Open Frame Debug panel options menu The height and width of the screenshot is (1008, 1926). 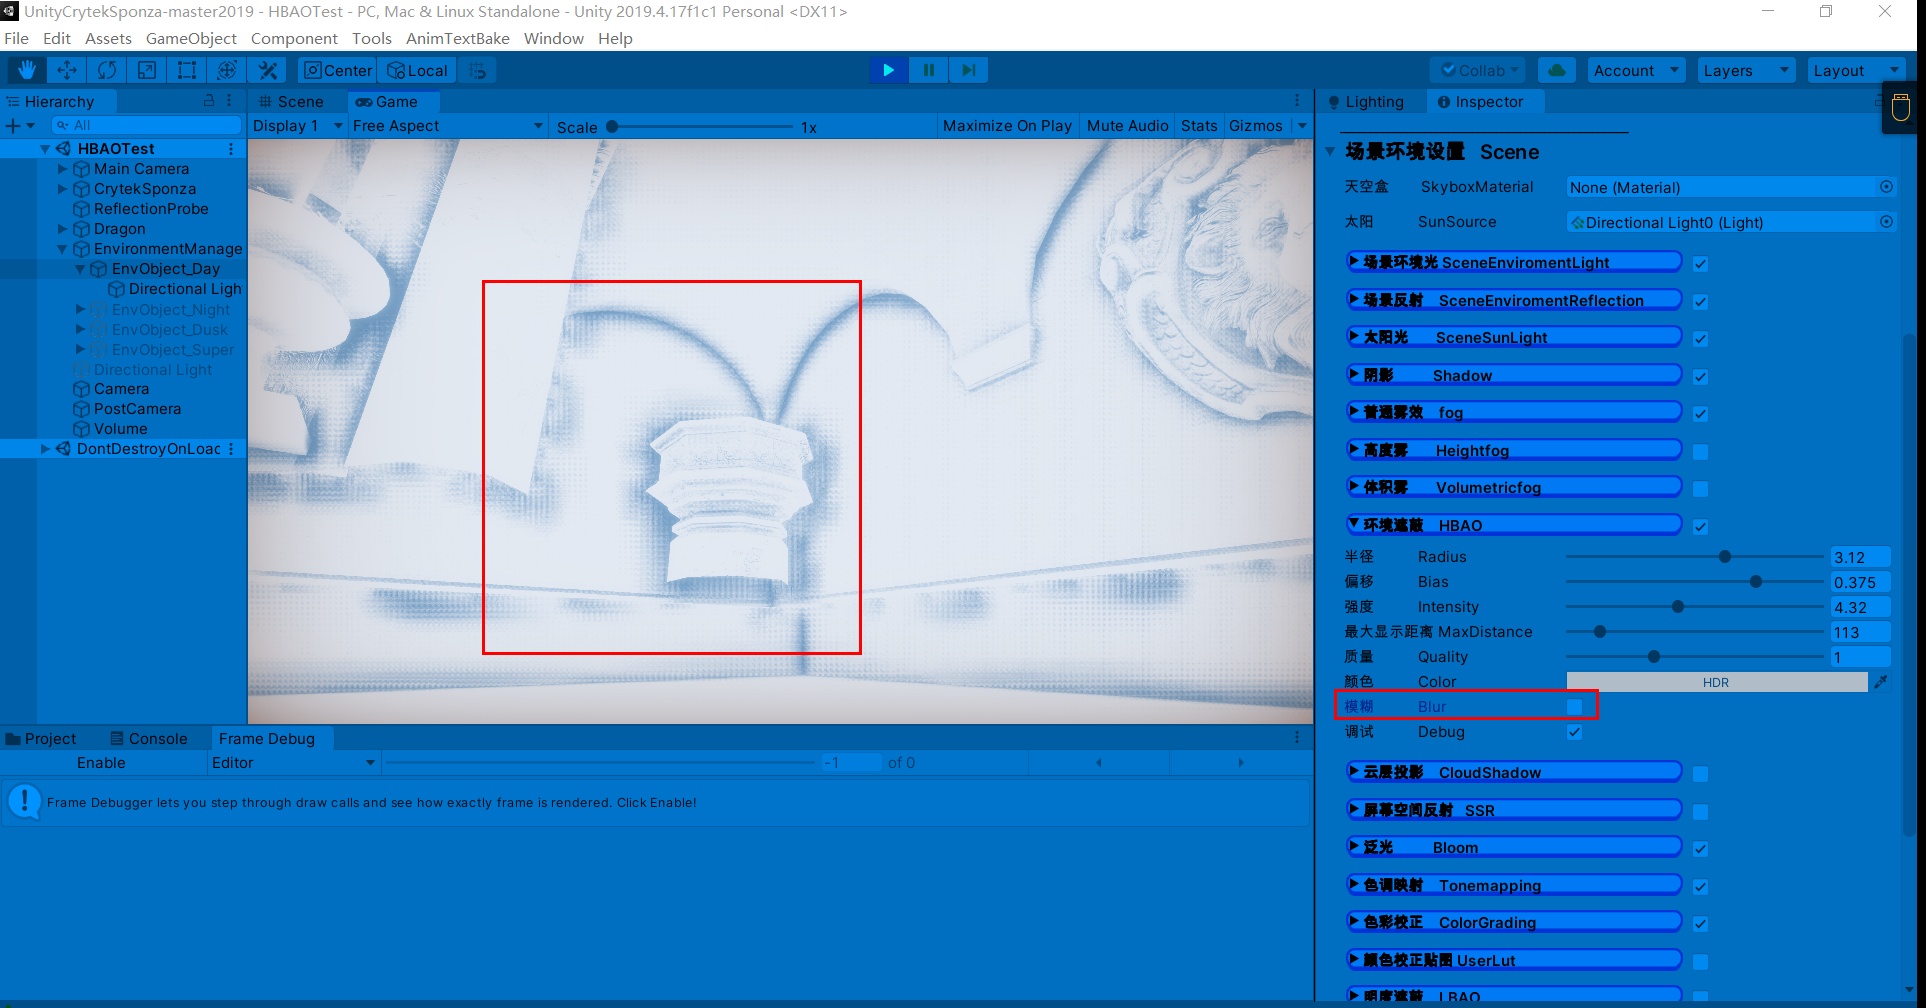(x=1297, y=738)
